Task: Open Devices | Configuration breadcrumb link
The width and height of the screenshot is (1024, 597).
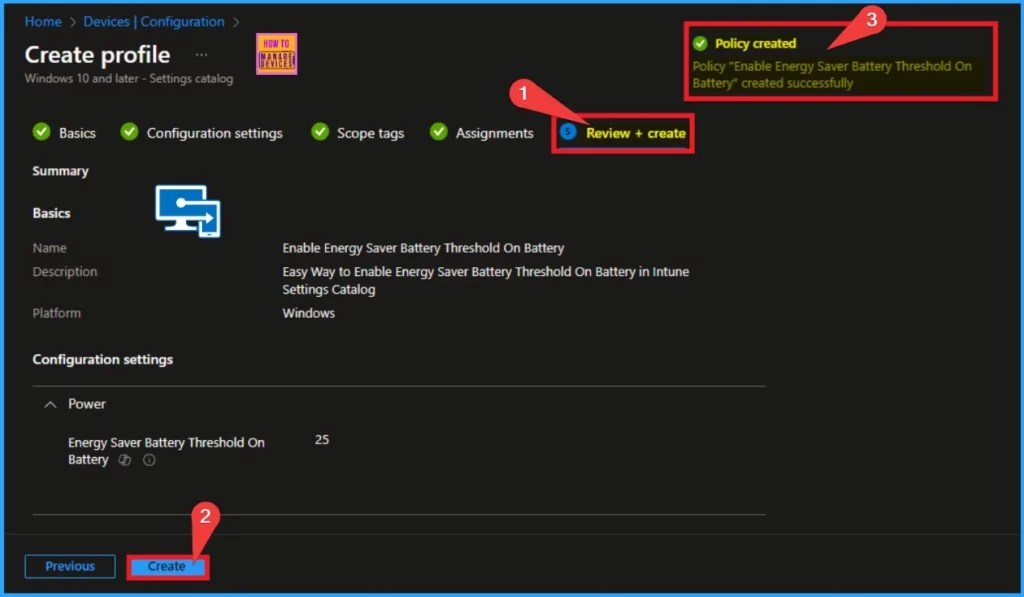Action: pos(153,22)
